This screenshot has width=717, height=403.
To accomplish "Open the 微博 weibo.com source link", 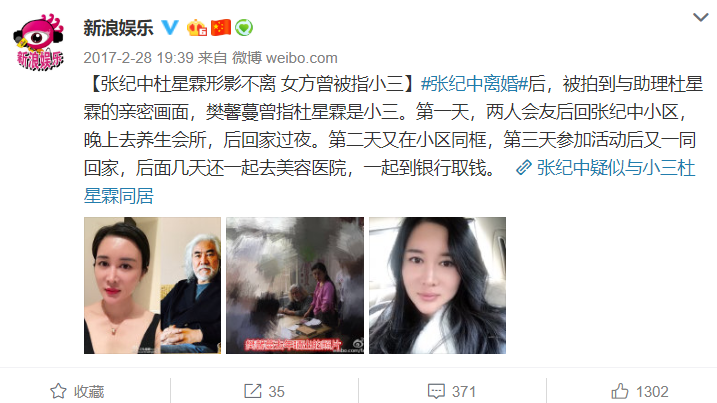I will pyautogui.click(x=284, y=58).
